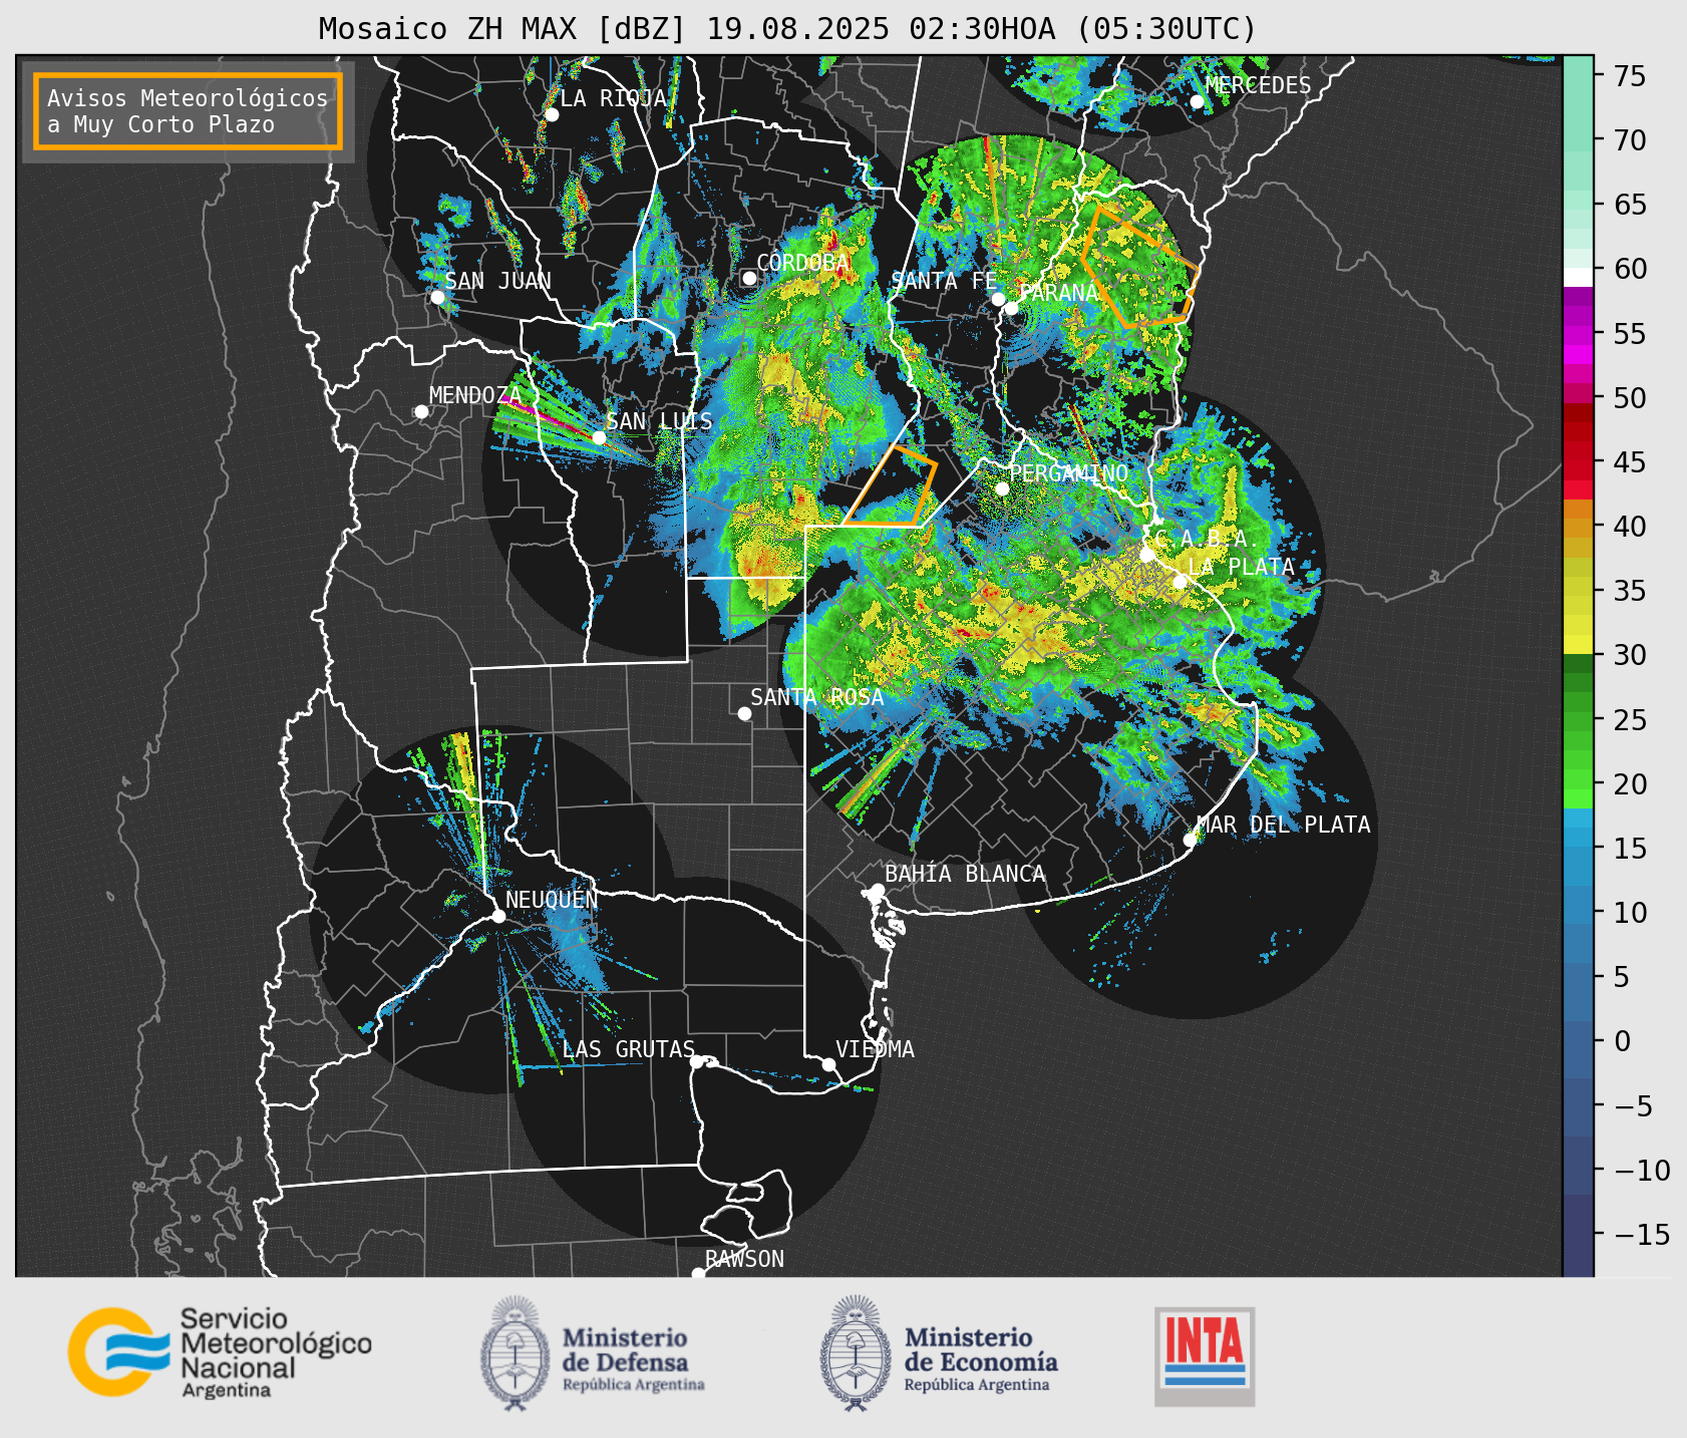The image size is (1687, 1438).
Task: Click the 0 dBZ colorbar label
Action: (x=1621, y=1041)
